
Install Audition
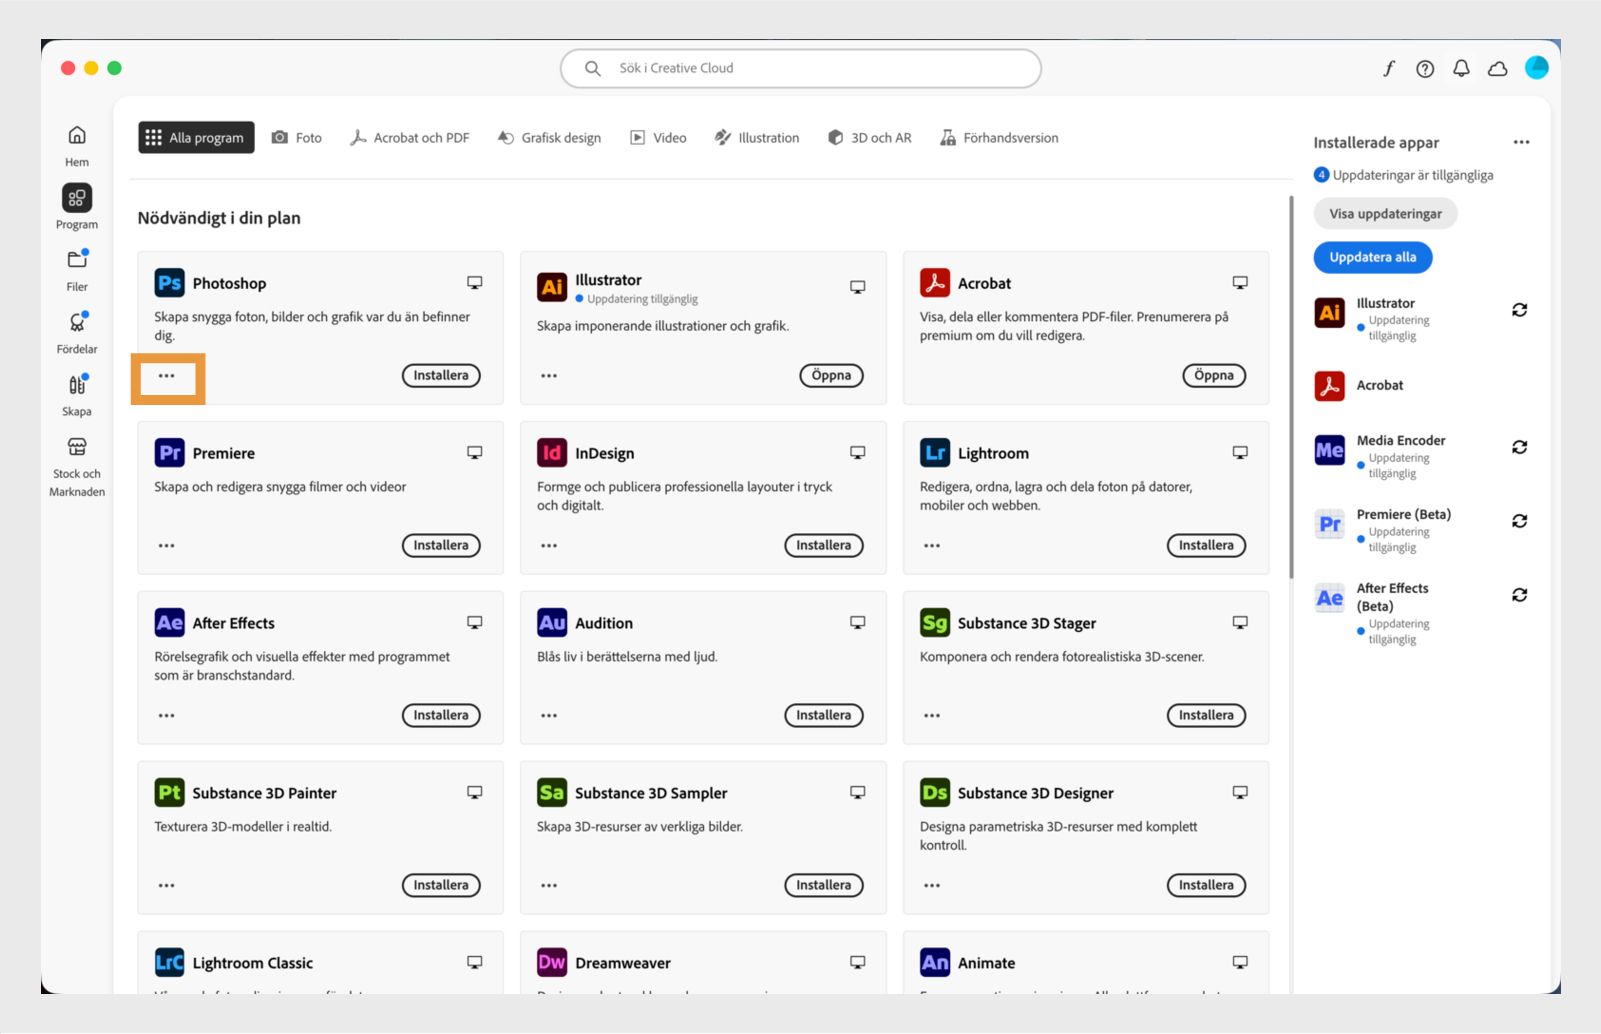click(824, 716)
